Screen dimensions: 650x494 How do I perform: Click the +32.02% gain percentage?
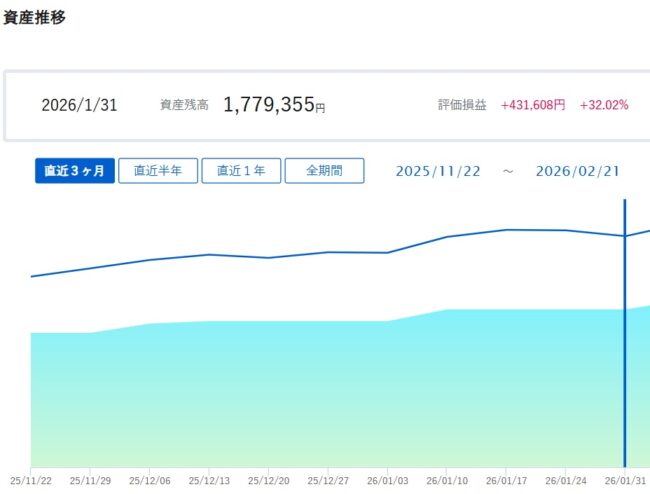click(604, 105)
